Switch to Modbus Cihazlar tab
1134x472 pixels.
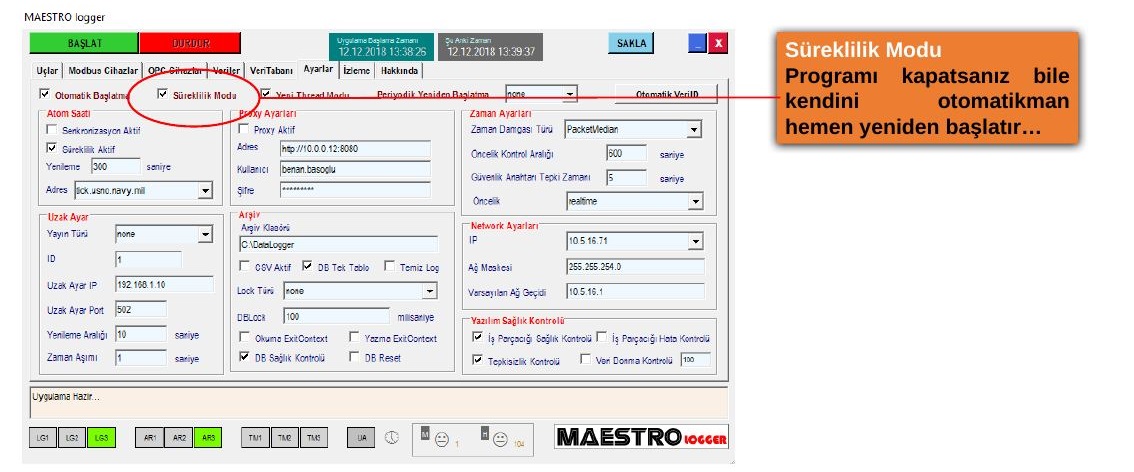(103, 71)
